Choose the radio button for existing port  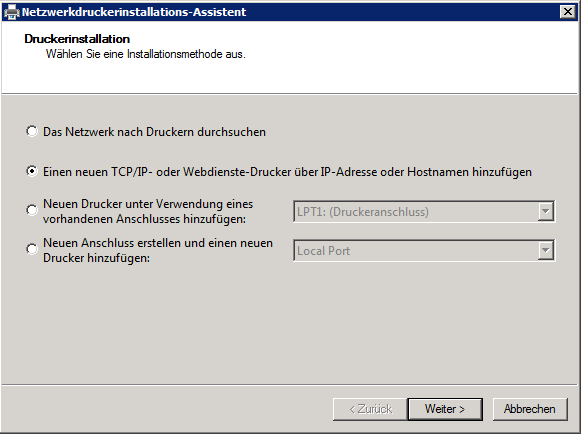click(x=32, y=211)
